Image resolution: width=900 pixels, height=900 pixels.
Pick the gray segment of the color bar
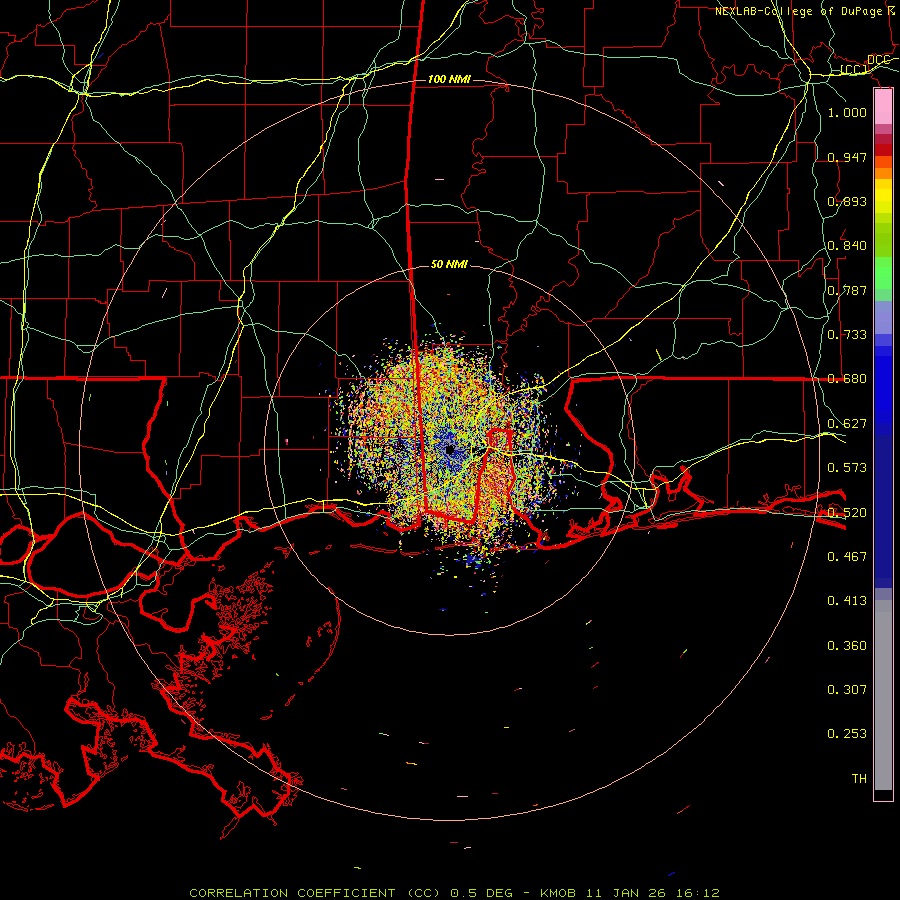click(883, 695)
